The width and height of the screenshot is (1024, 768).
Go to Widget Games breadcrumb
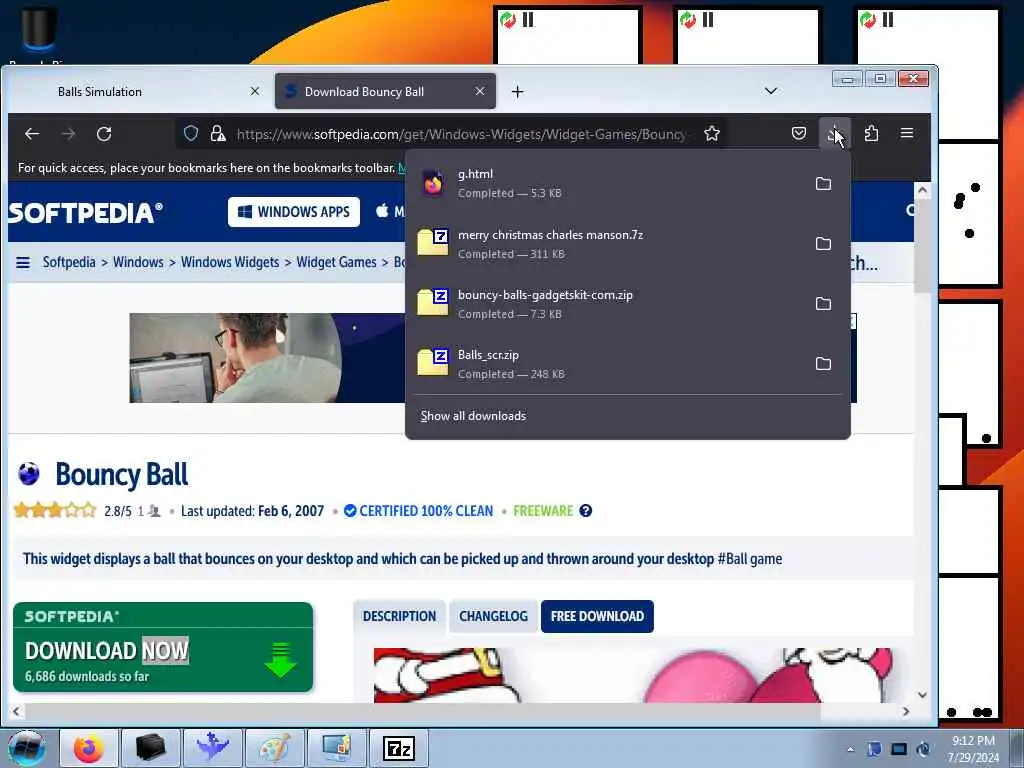[336, 263]
